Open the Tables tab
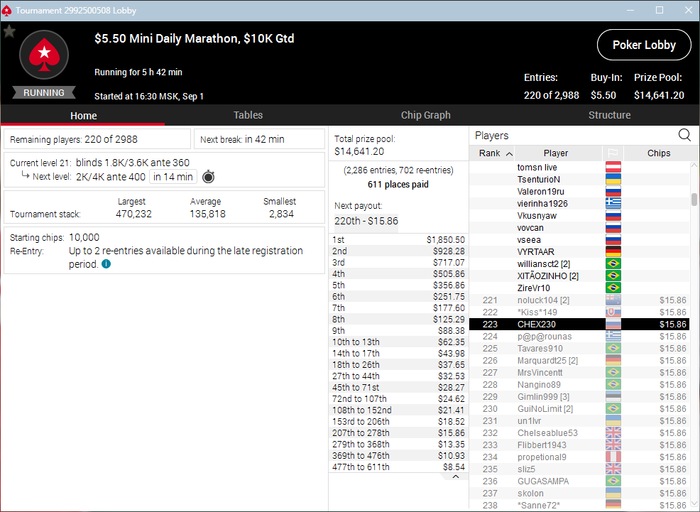Screen dimensions: 700x512 (248, 115)
